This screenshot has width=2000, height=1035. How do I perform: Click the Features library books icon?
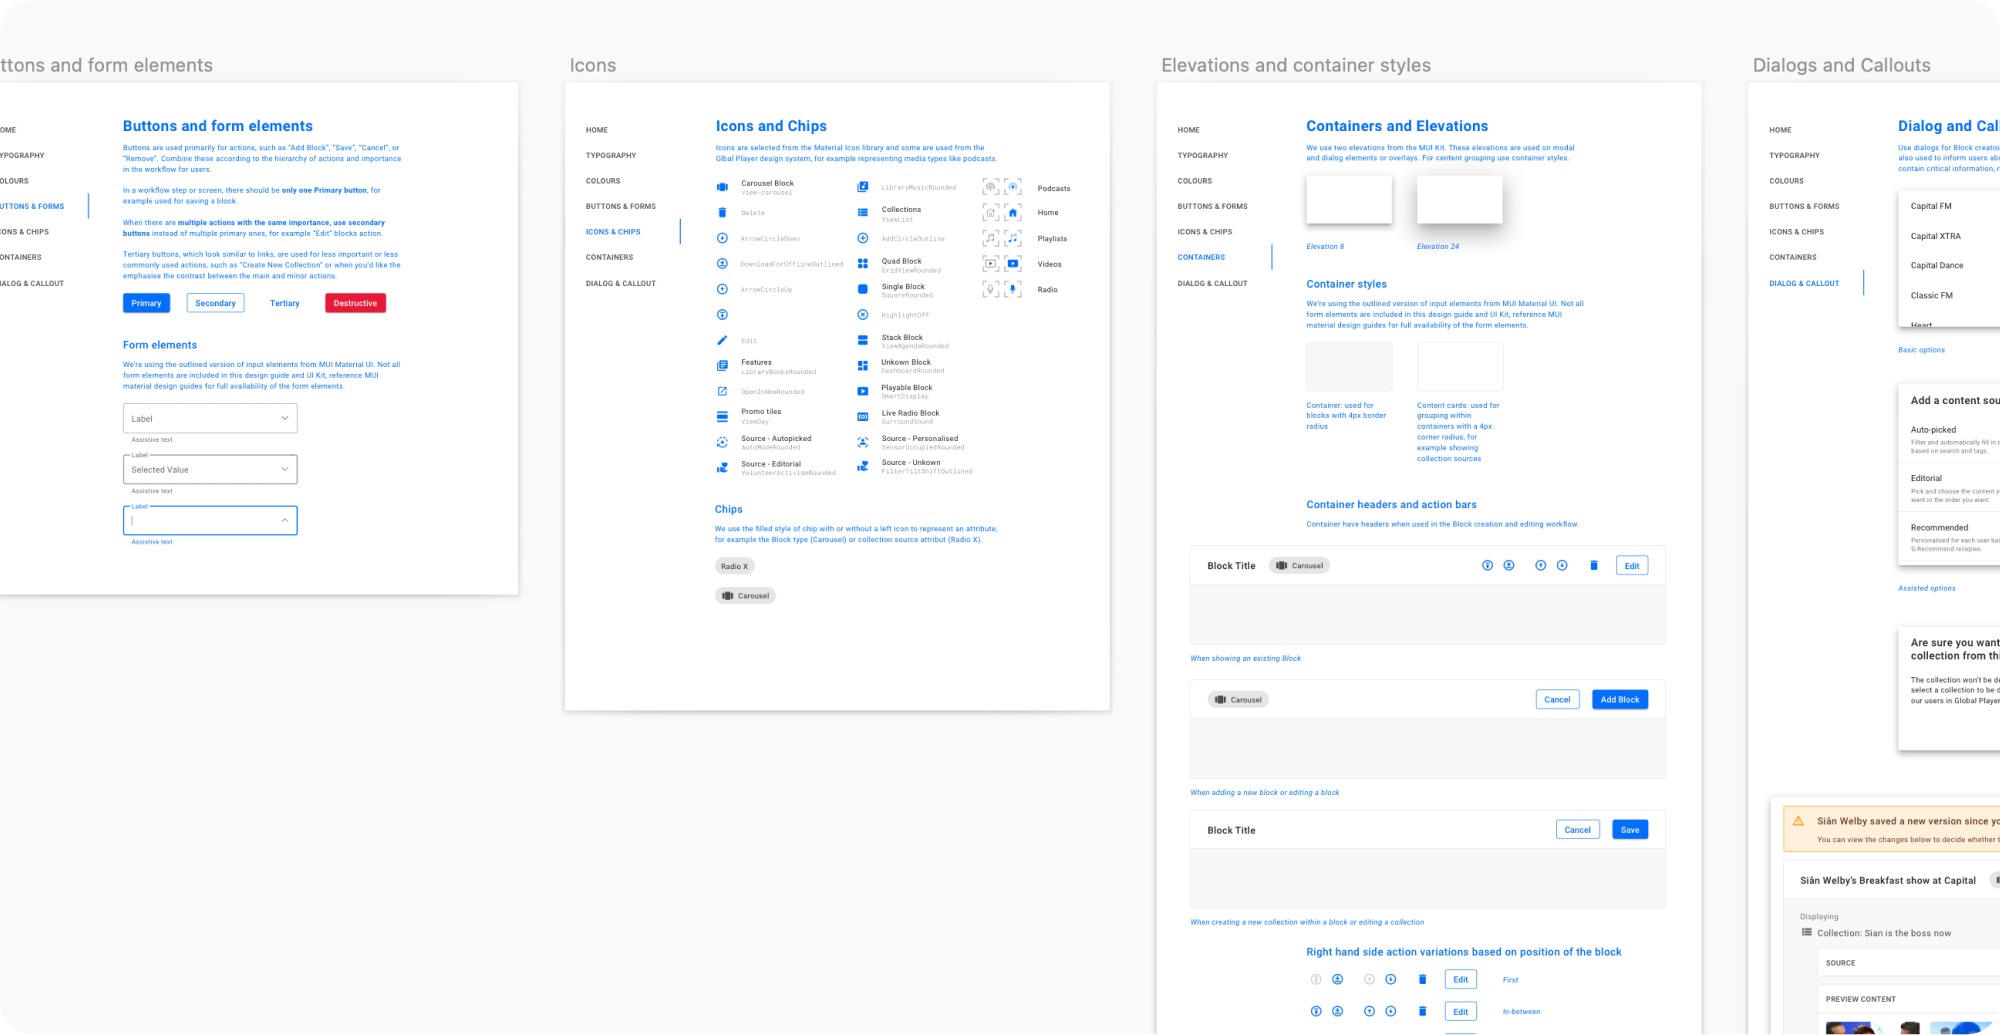pos(722,366)
